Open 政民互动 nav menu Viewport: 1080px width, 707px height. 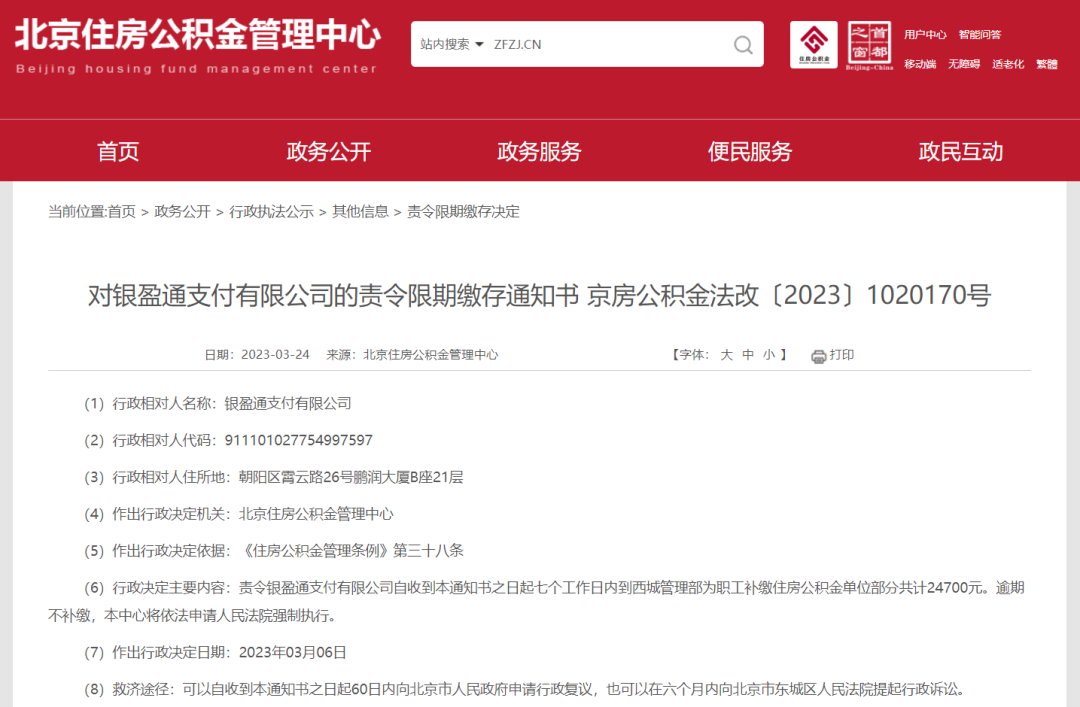(x=961, y=152)
